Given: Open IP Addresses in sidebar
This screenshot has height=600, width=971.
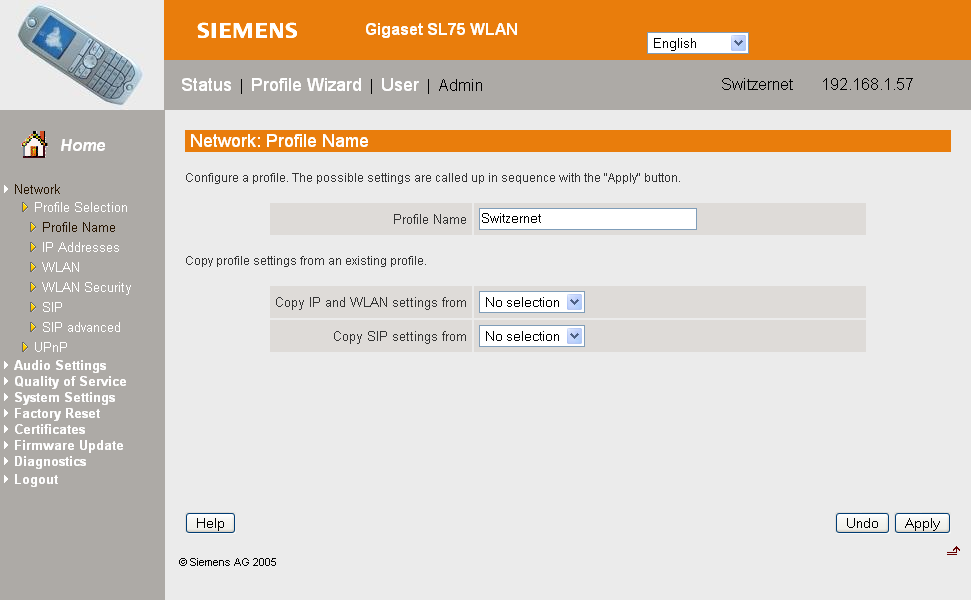Looking at the screenshot, I should tap(81, 248).
